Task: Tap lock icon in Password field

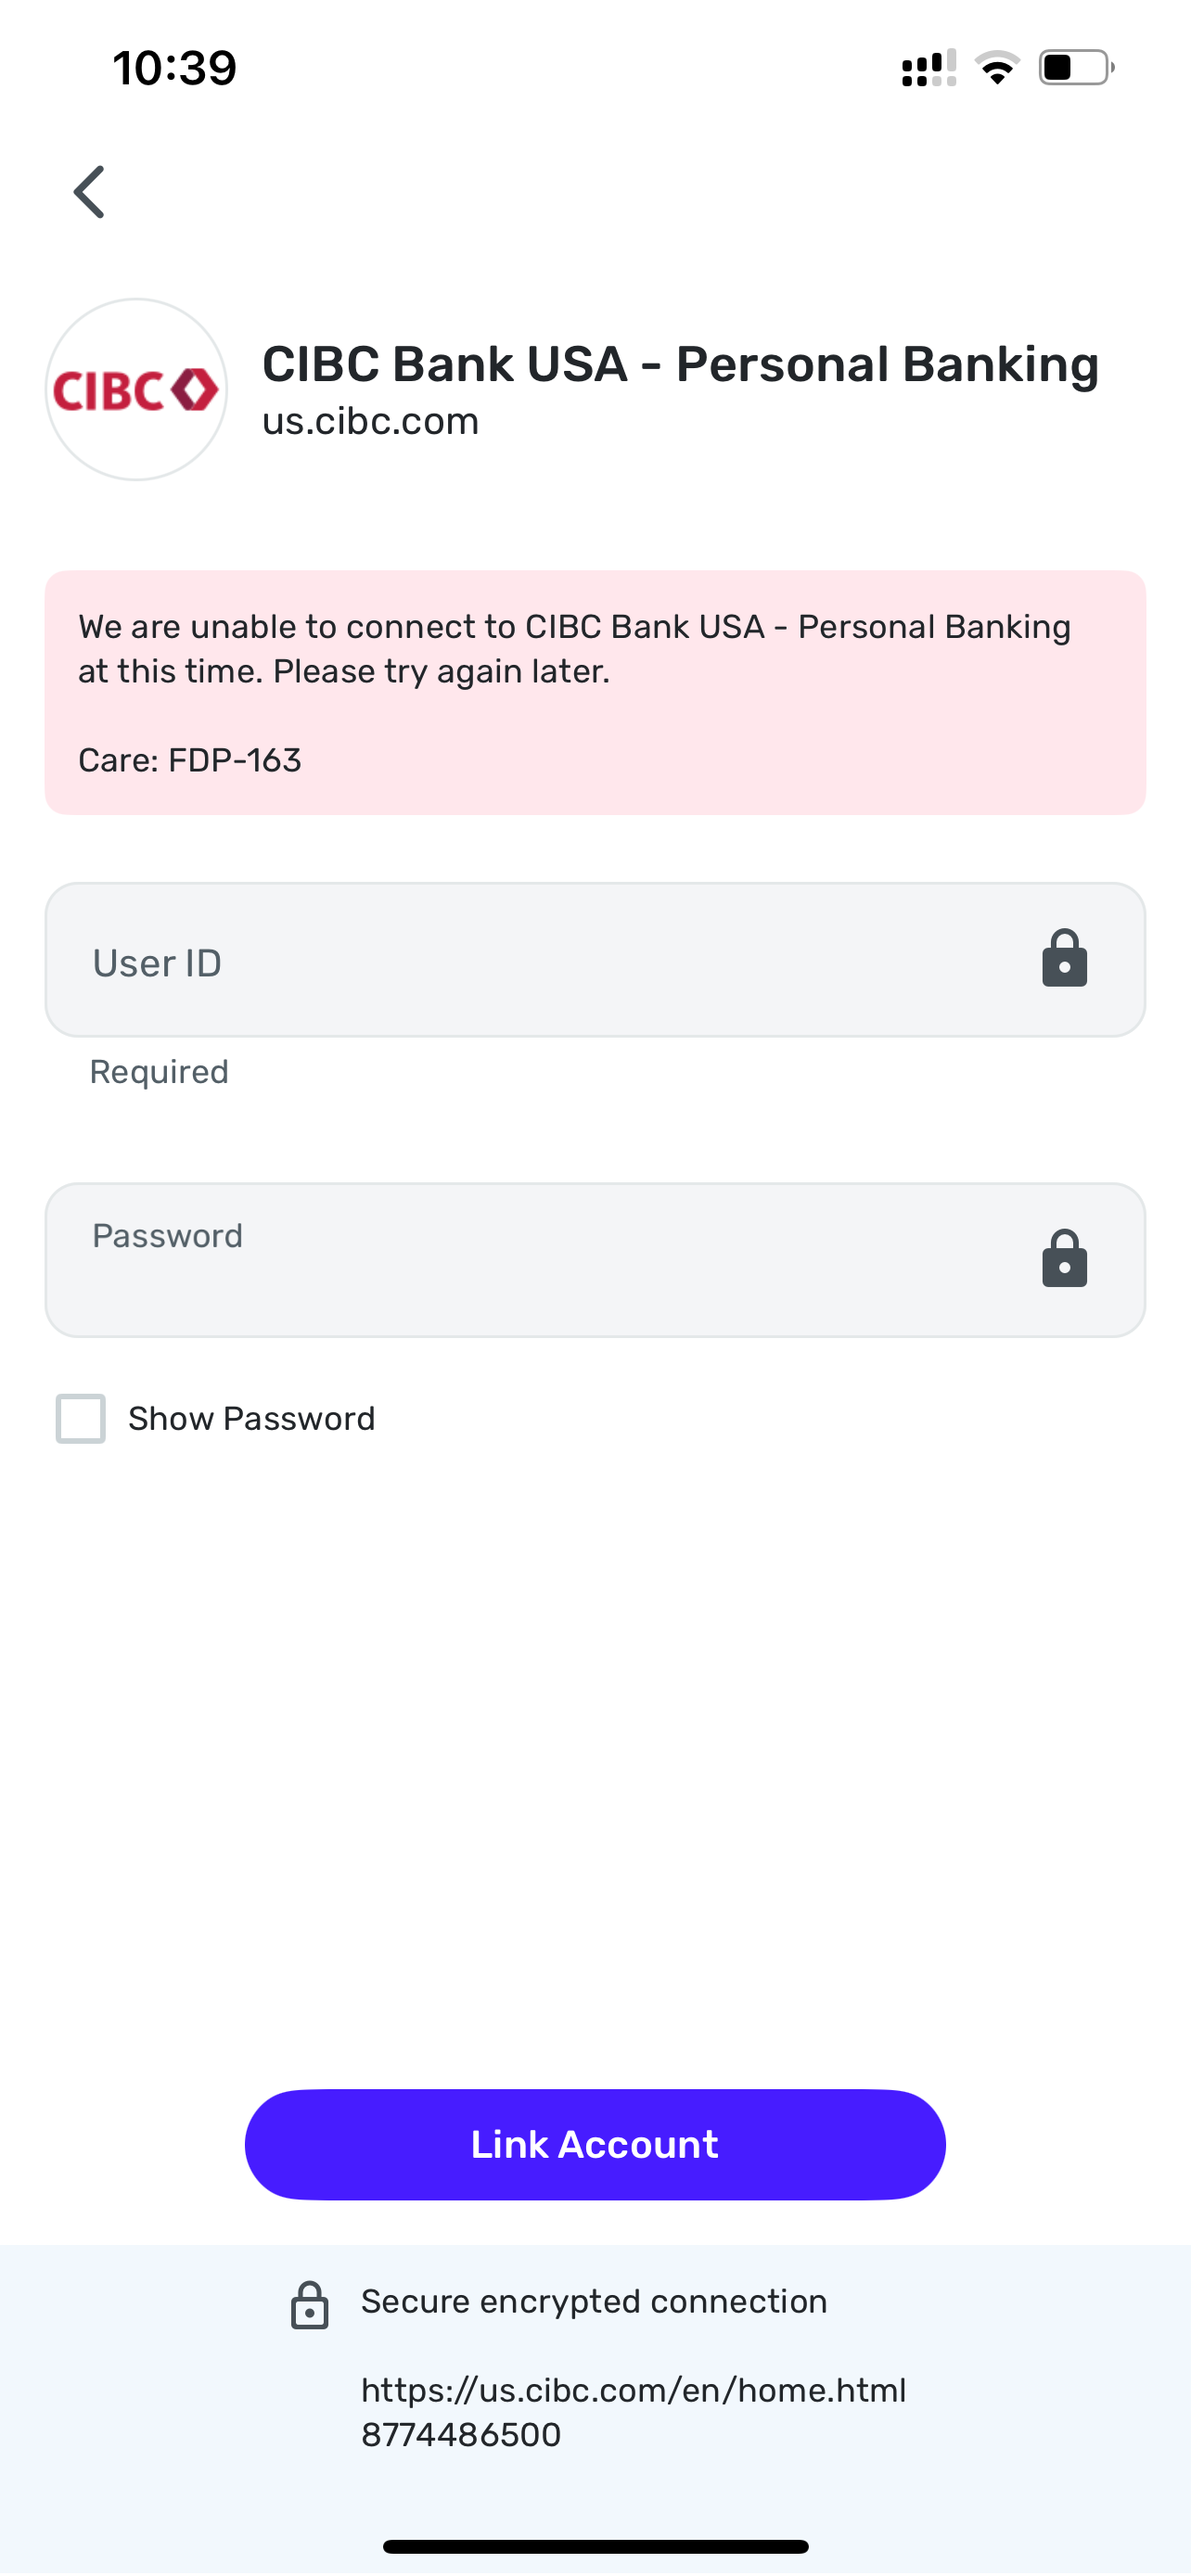Action: click(x=1064, y=1258)
